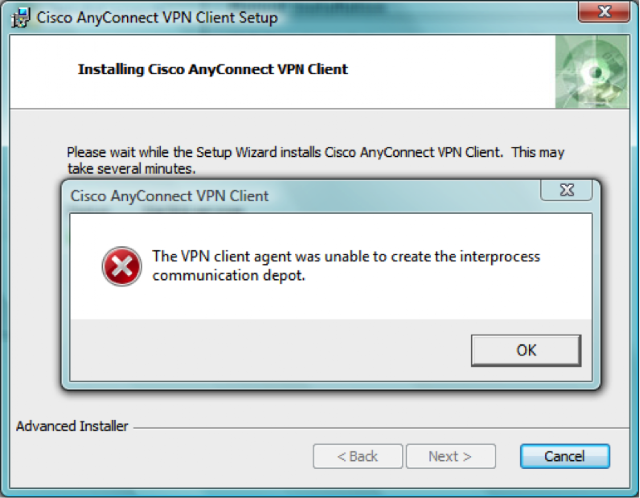Click the Setup window title text

tap(157, 18)
